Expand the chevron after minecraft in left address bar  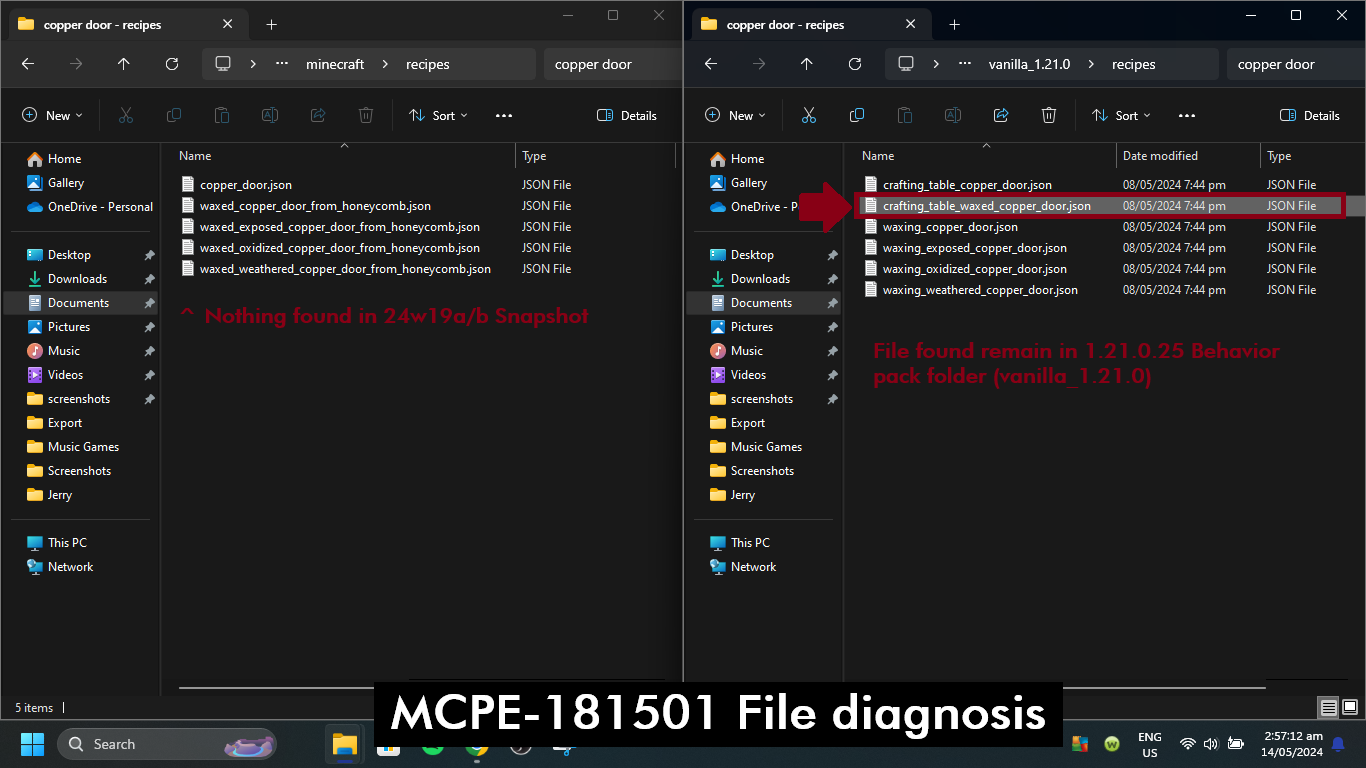click(385, 64)
